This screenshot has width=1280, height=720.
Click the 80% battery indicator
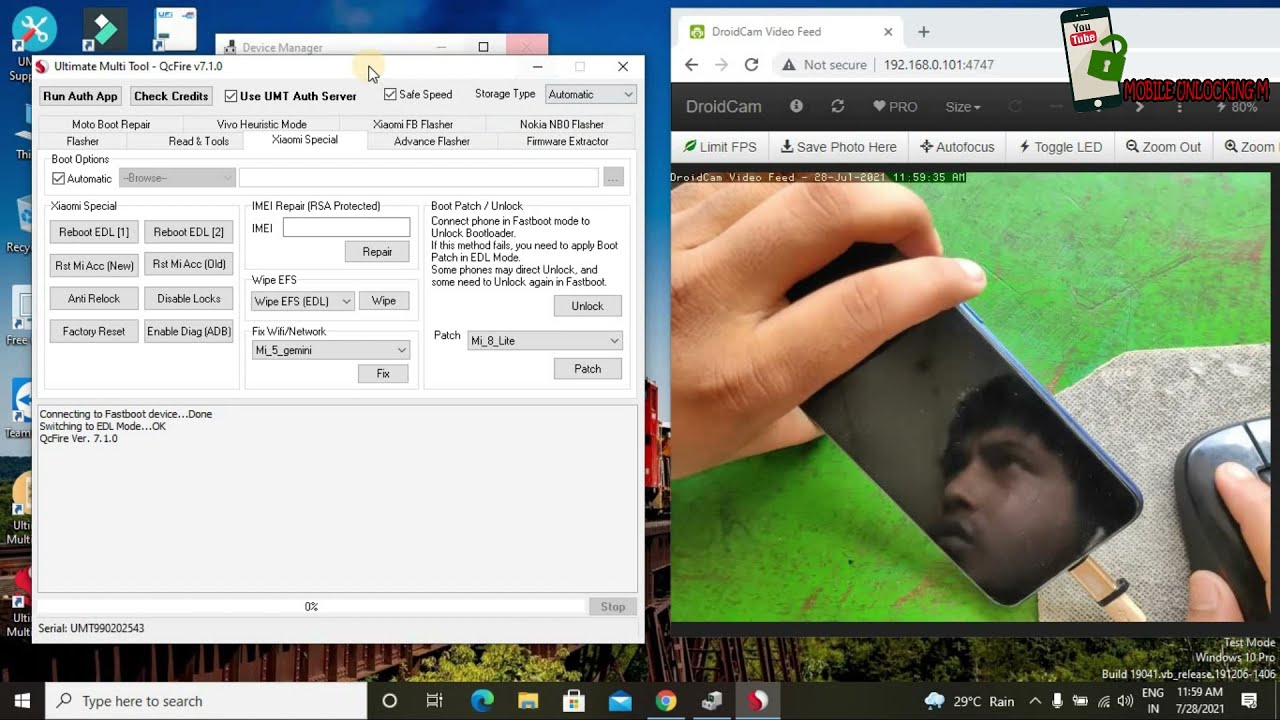[x=1237, y=106]
